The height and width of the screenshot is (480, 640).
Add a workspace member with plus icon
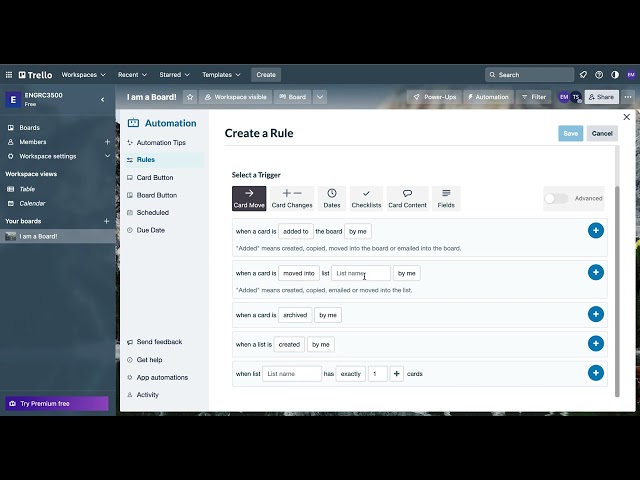107,142
